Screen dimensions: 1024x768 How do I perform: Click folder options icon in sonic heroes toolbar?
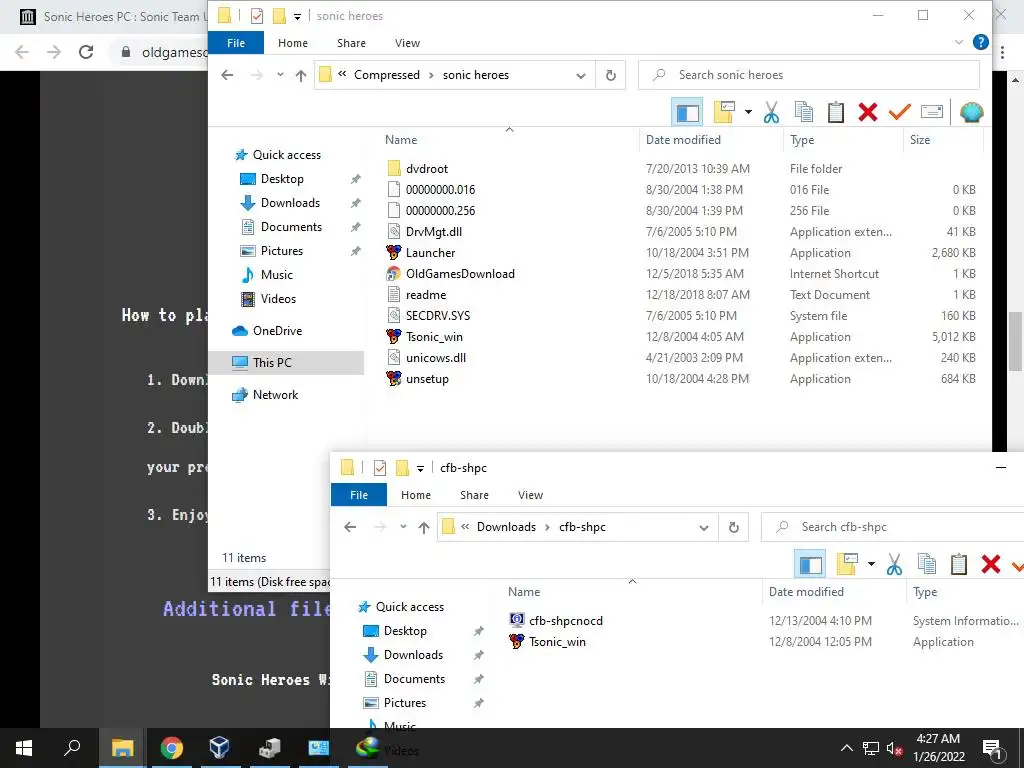pyautogui.click(x=724, y=112)
